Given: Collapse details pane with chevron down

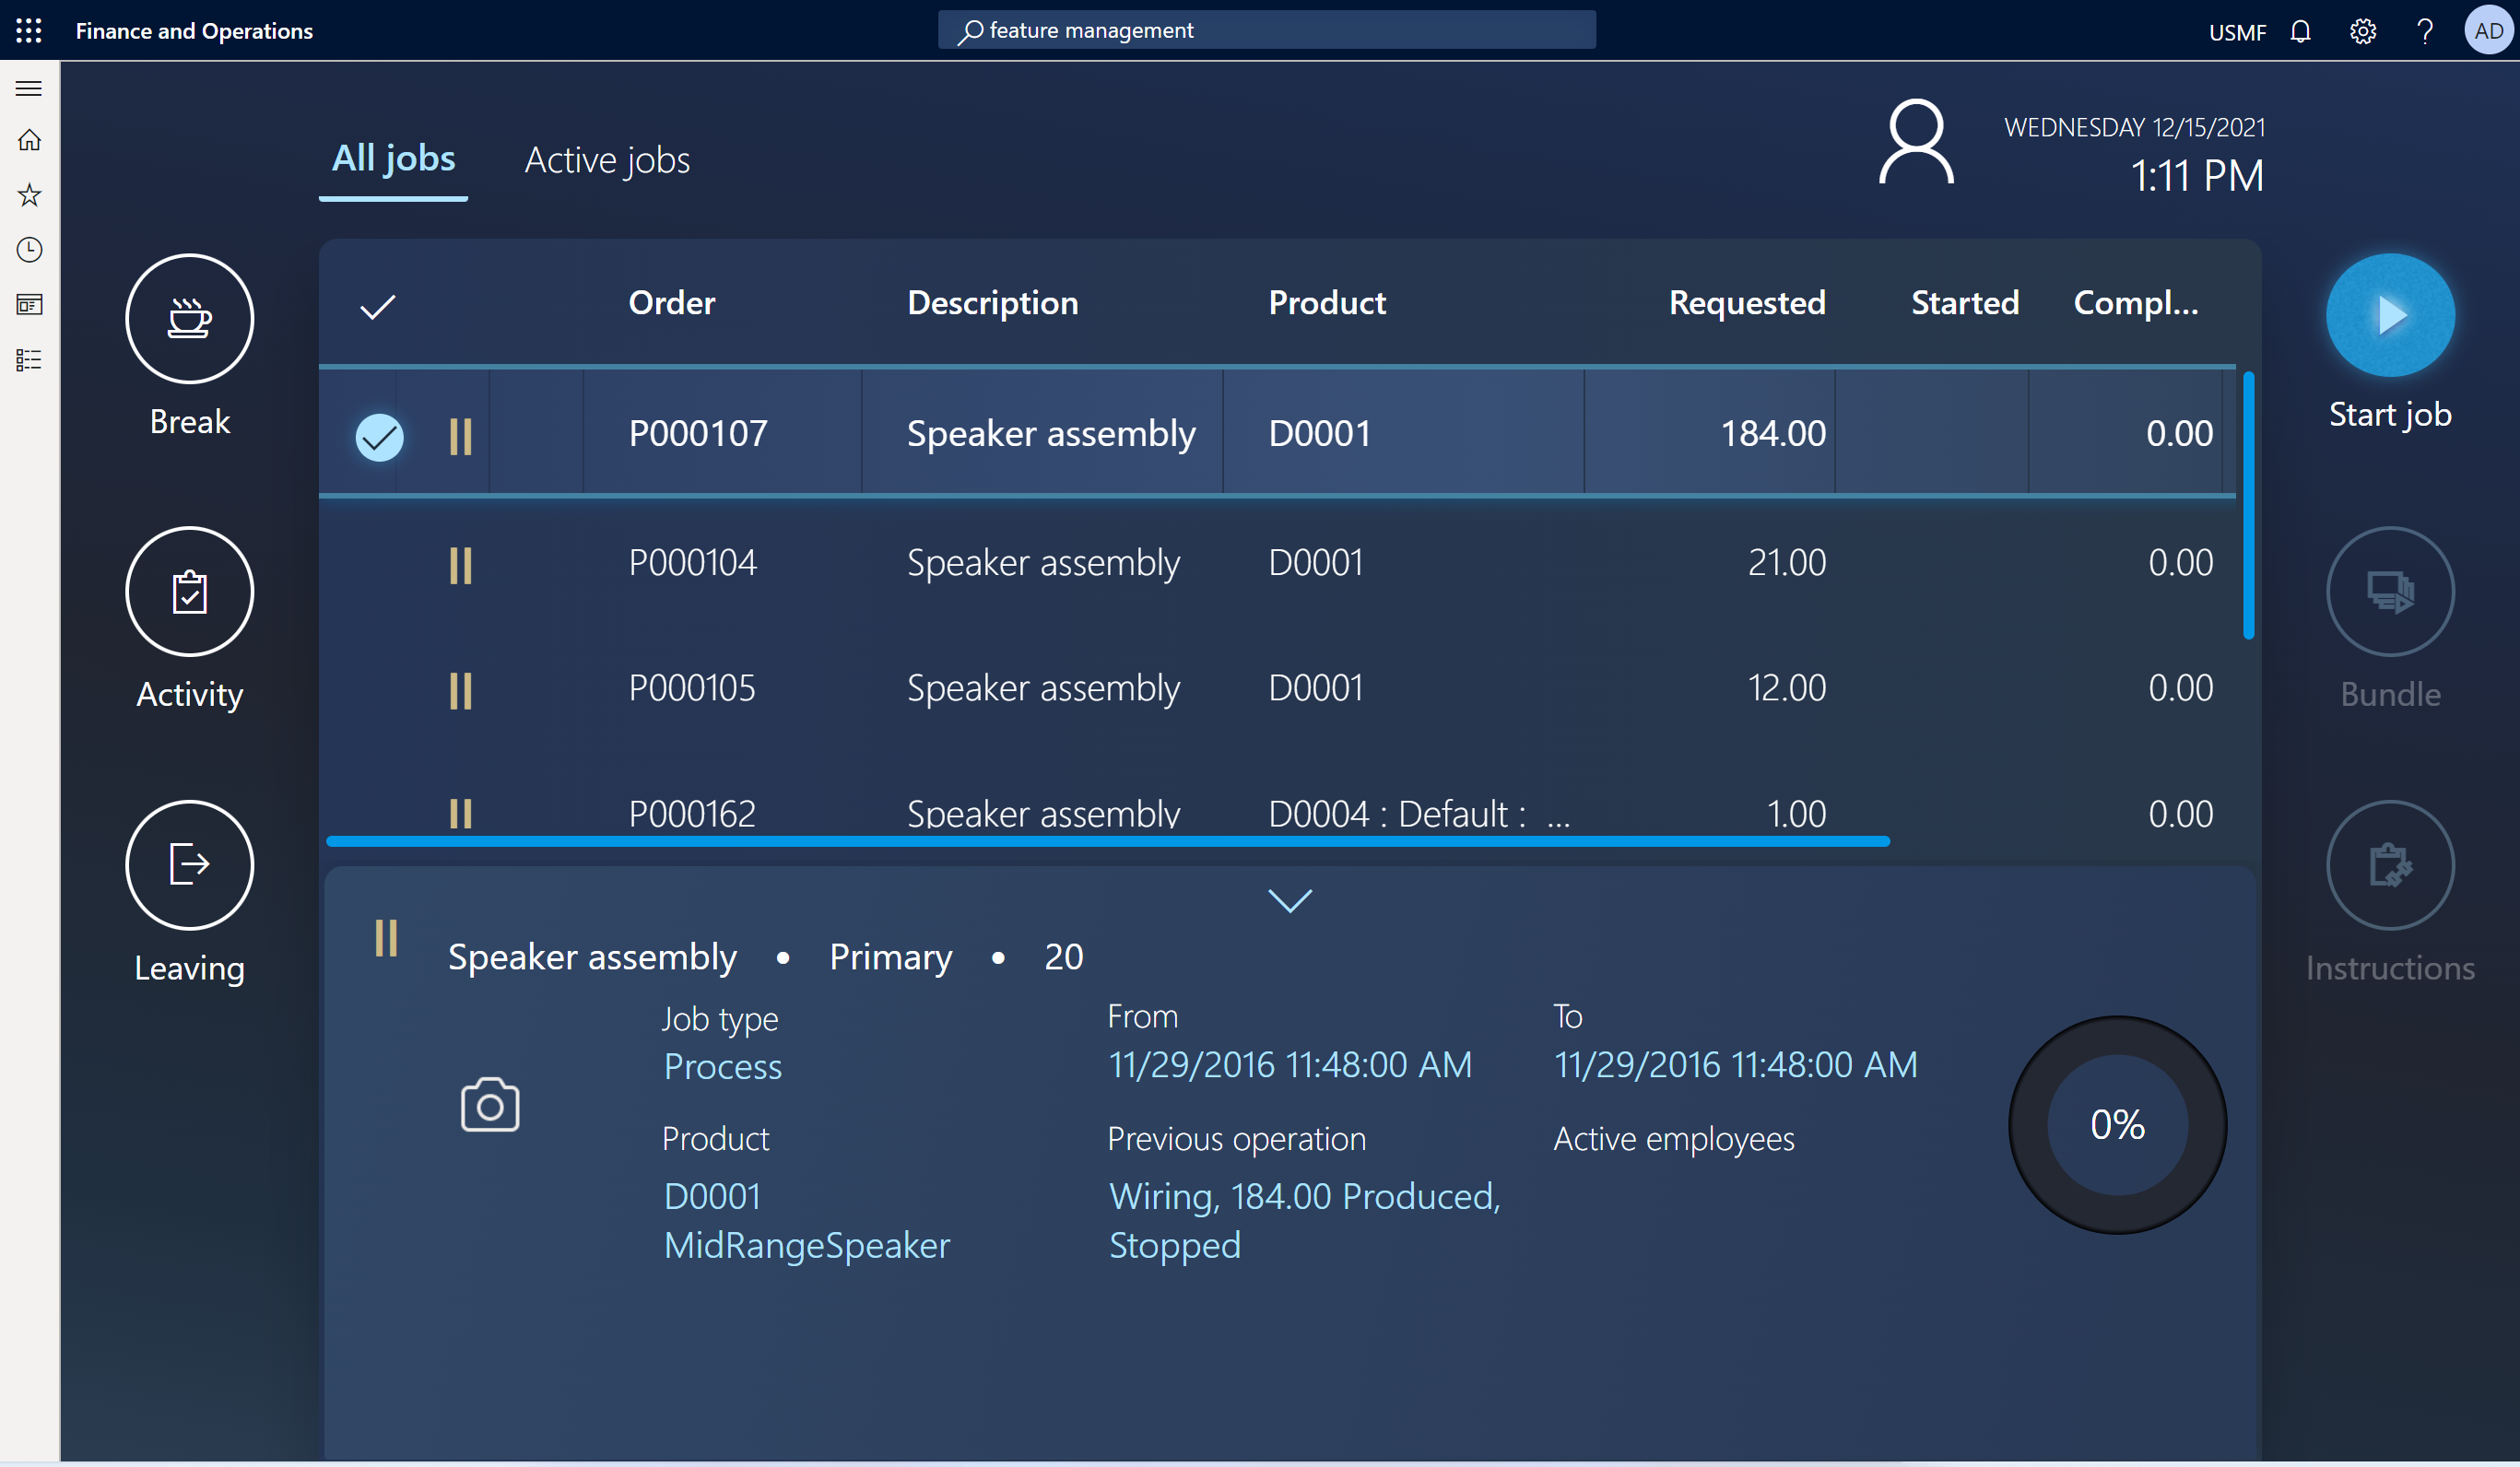Looking at the screenshot, I should pos(1289,900).
